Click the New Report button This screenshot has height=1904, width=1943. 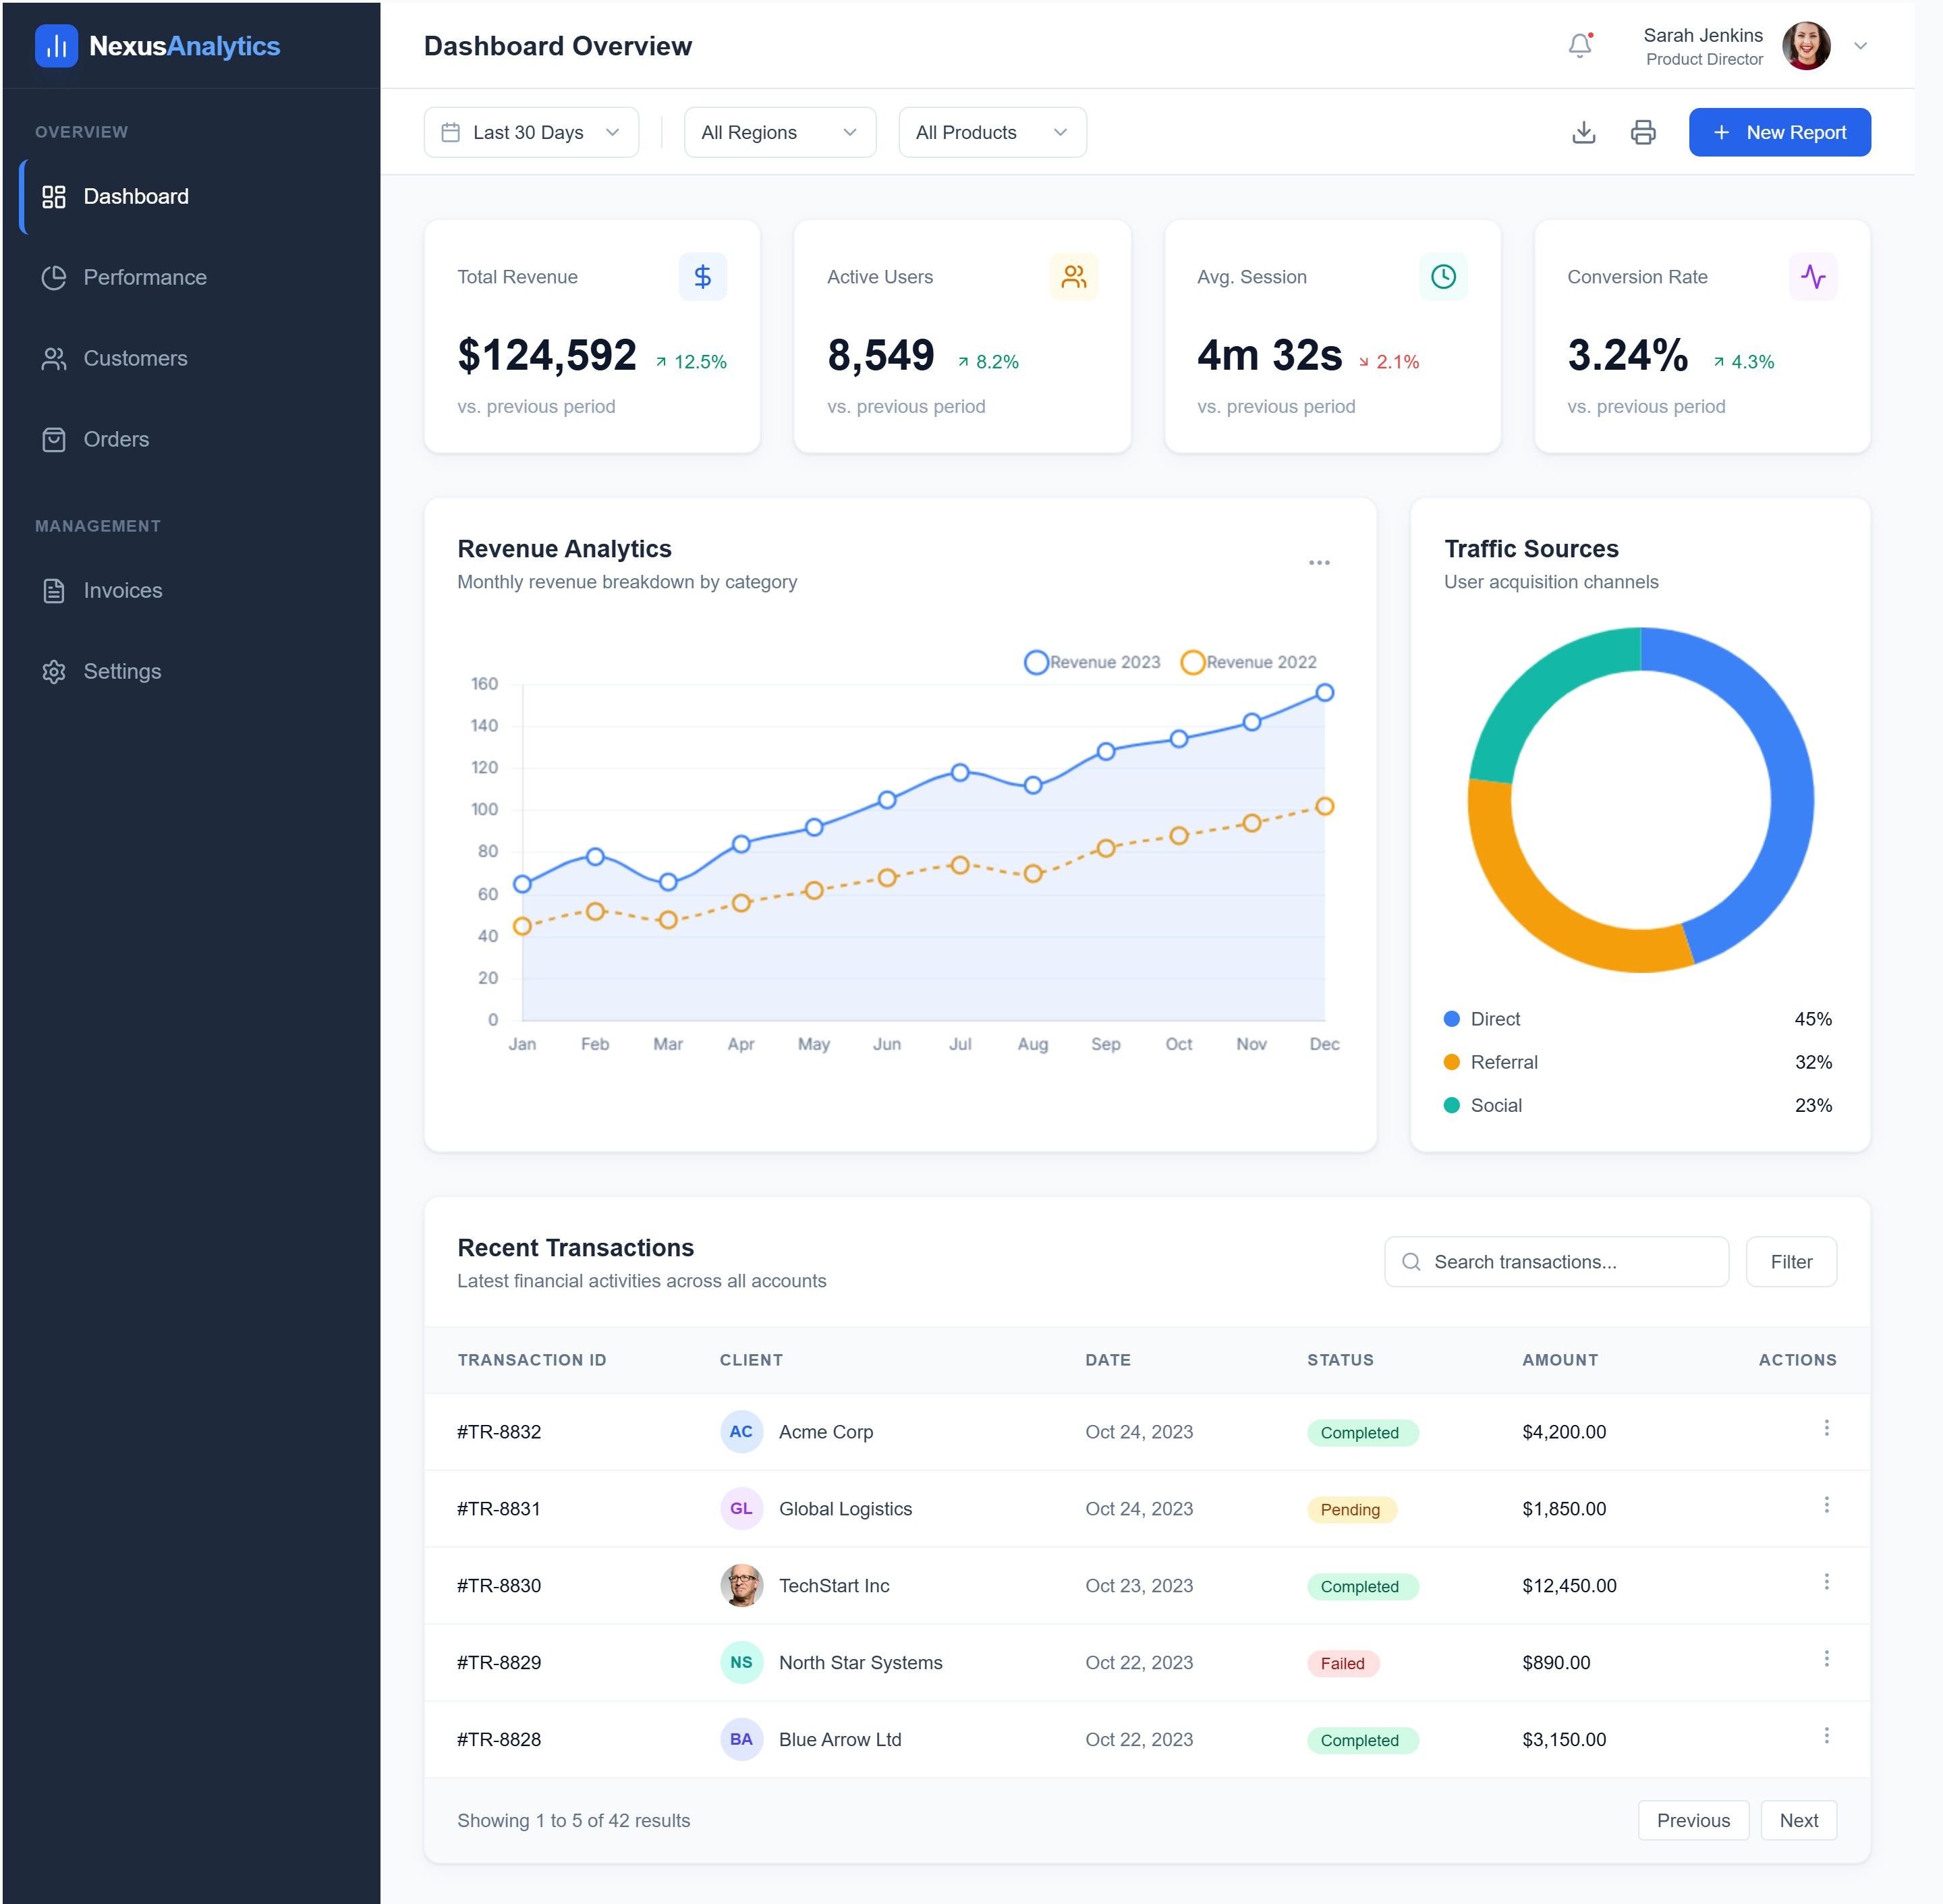(1779, 132)
